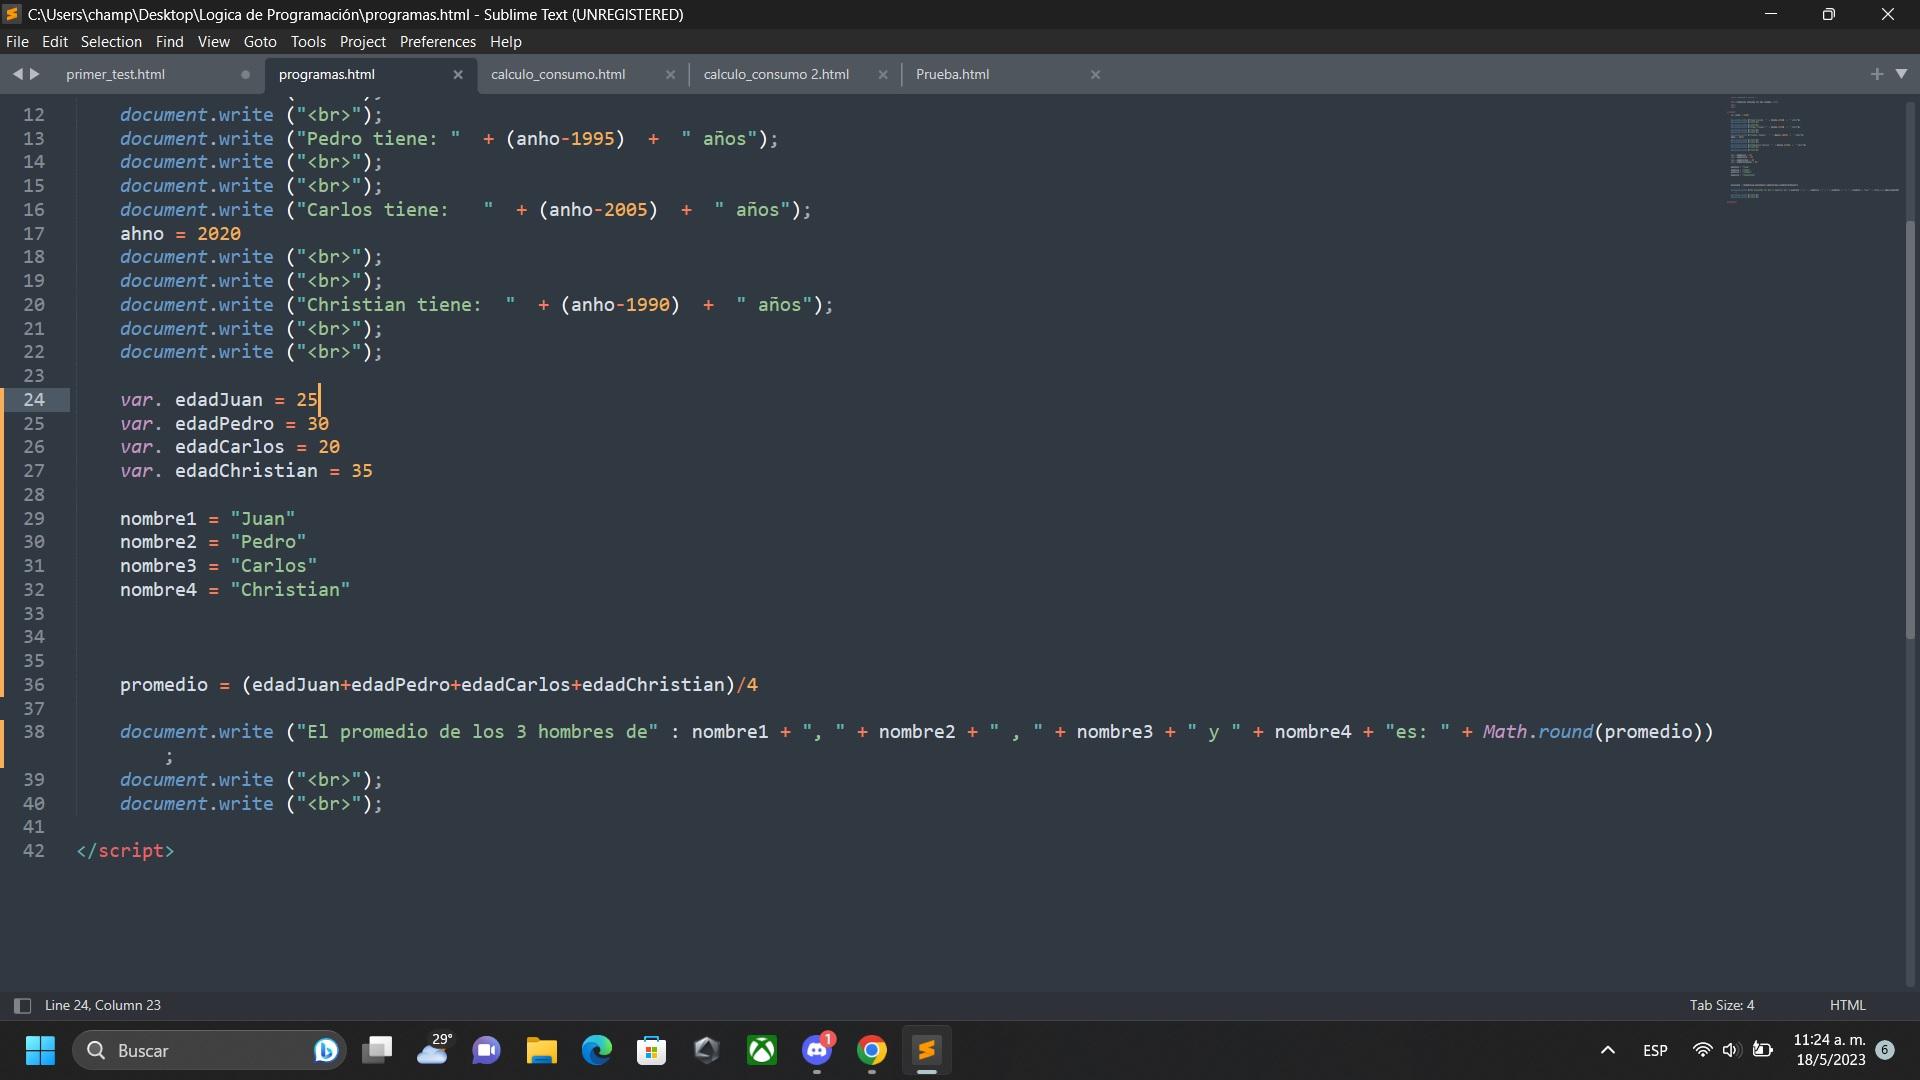Click the "Christian" string on line 32

pyautogui.click(x=290, y=589)
